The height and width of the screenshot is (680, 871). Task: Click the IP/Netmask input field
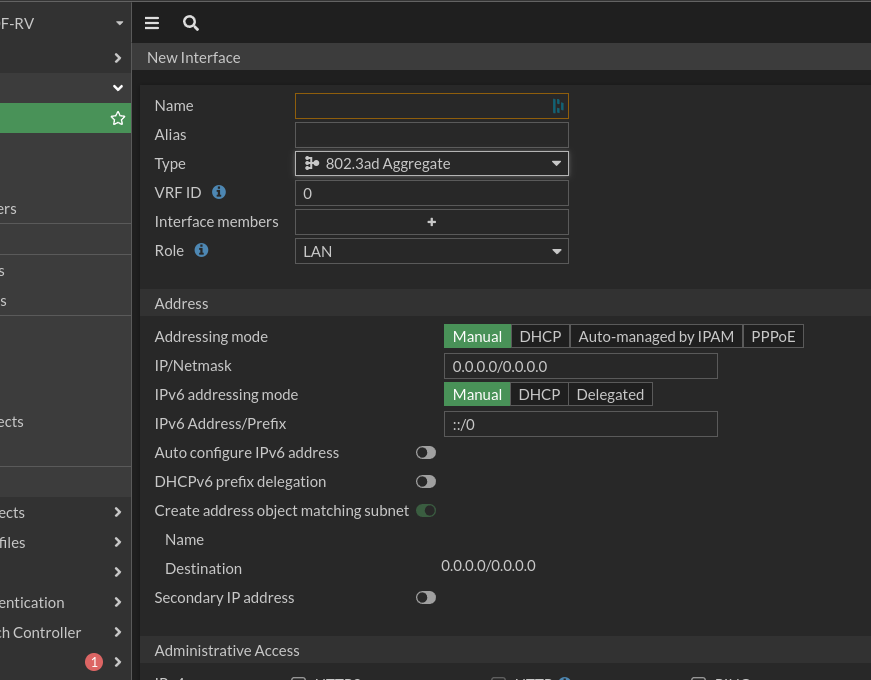(x=580, y=367)
